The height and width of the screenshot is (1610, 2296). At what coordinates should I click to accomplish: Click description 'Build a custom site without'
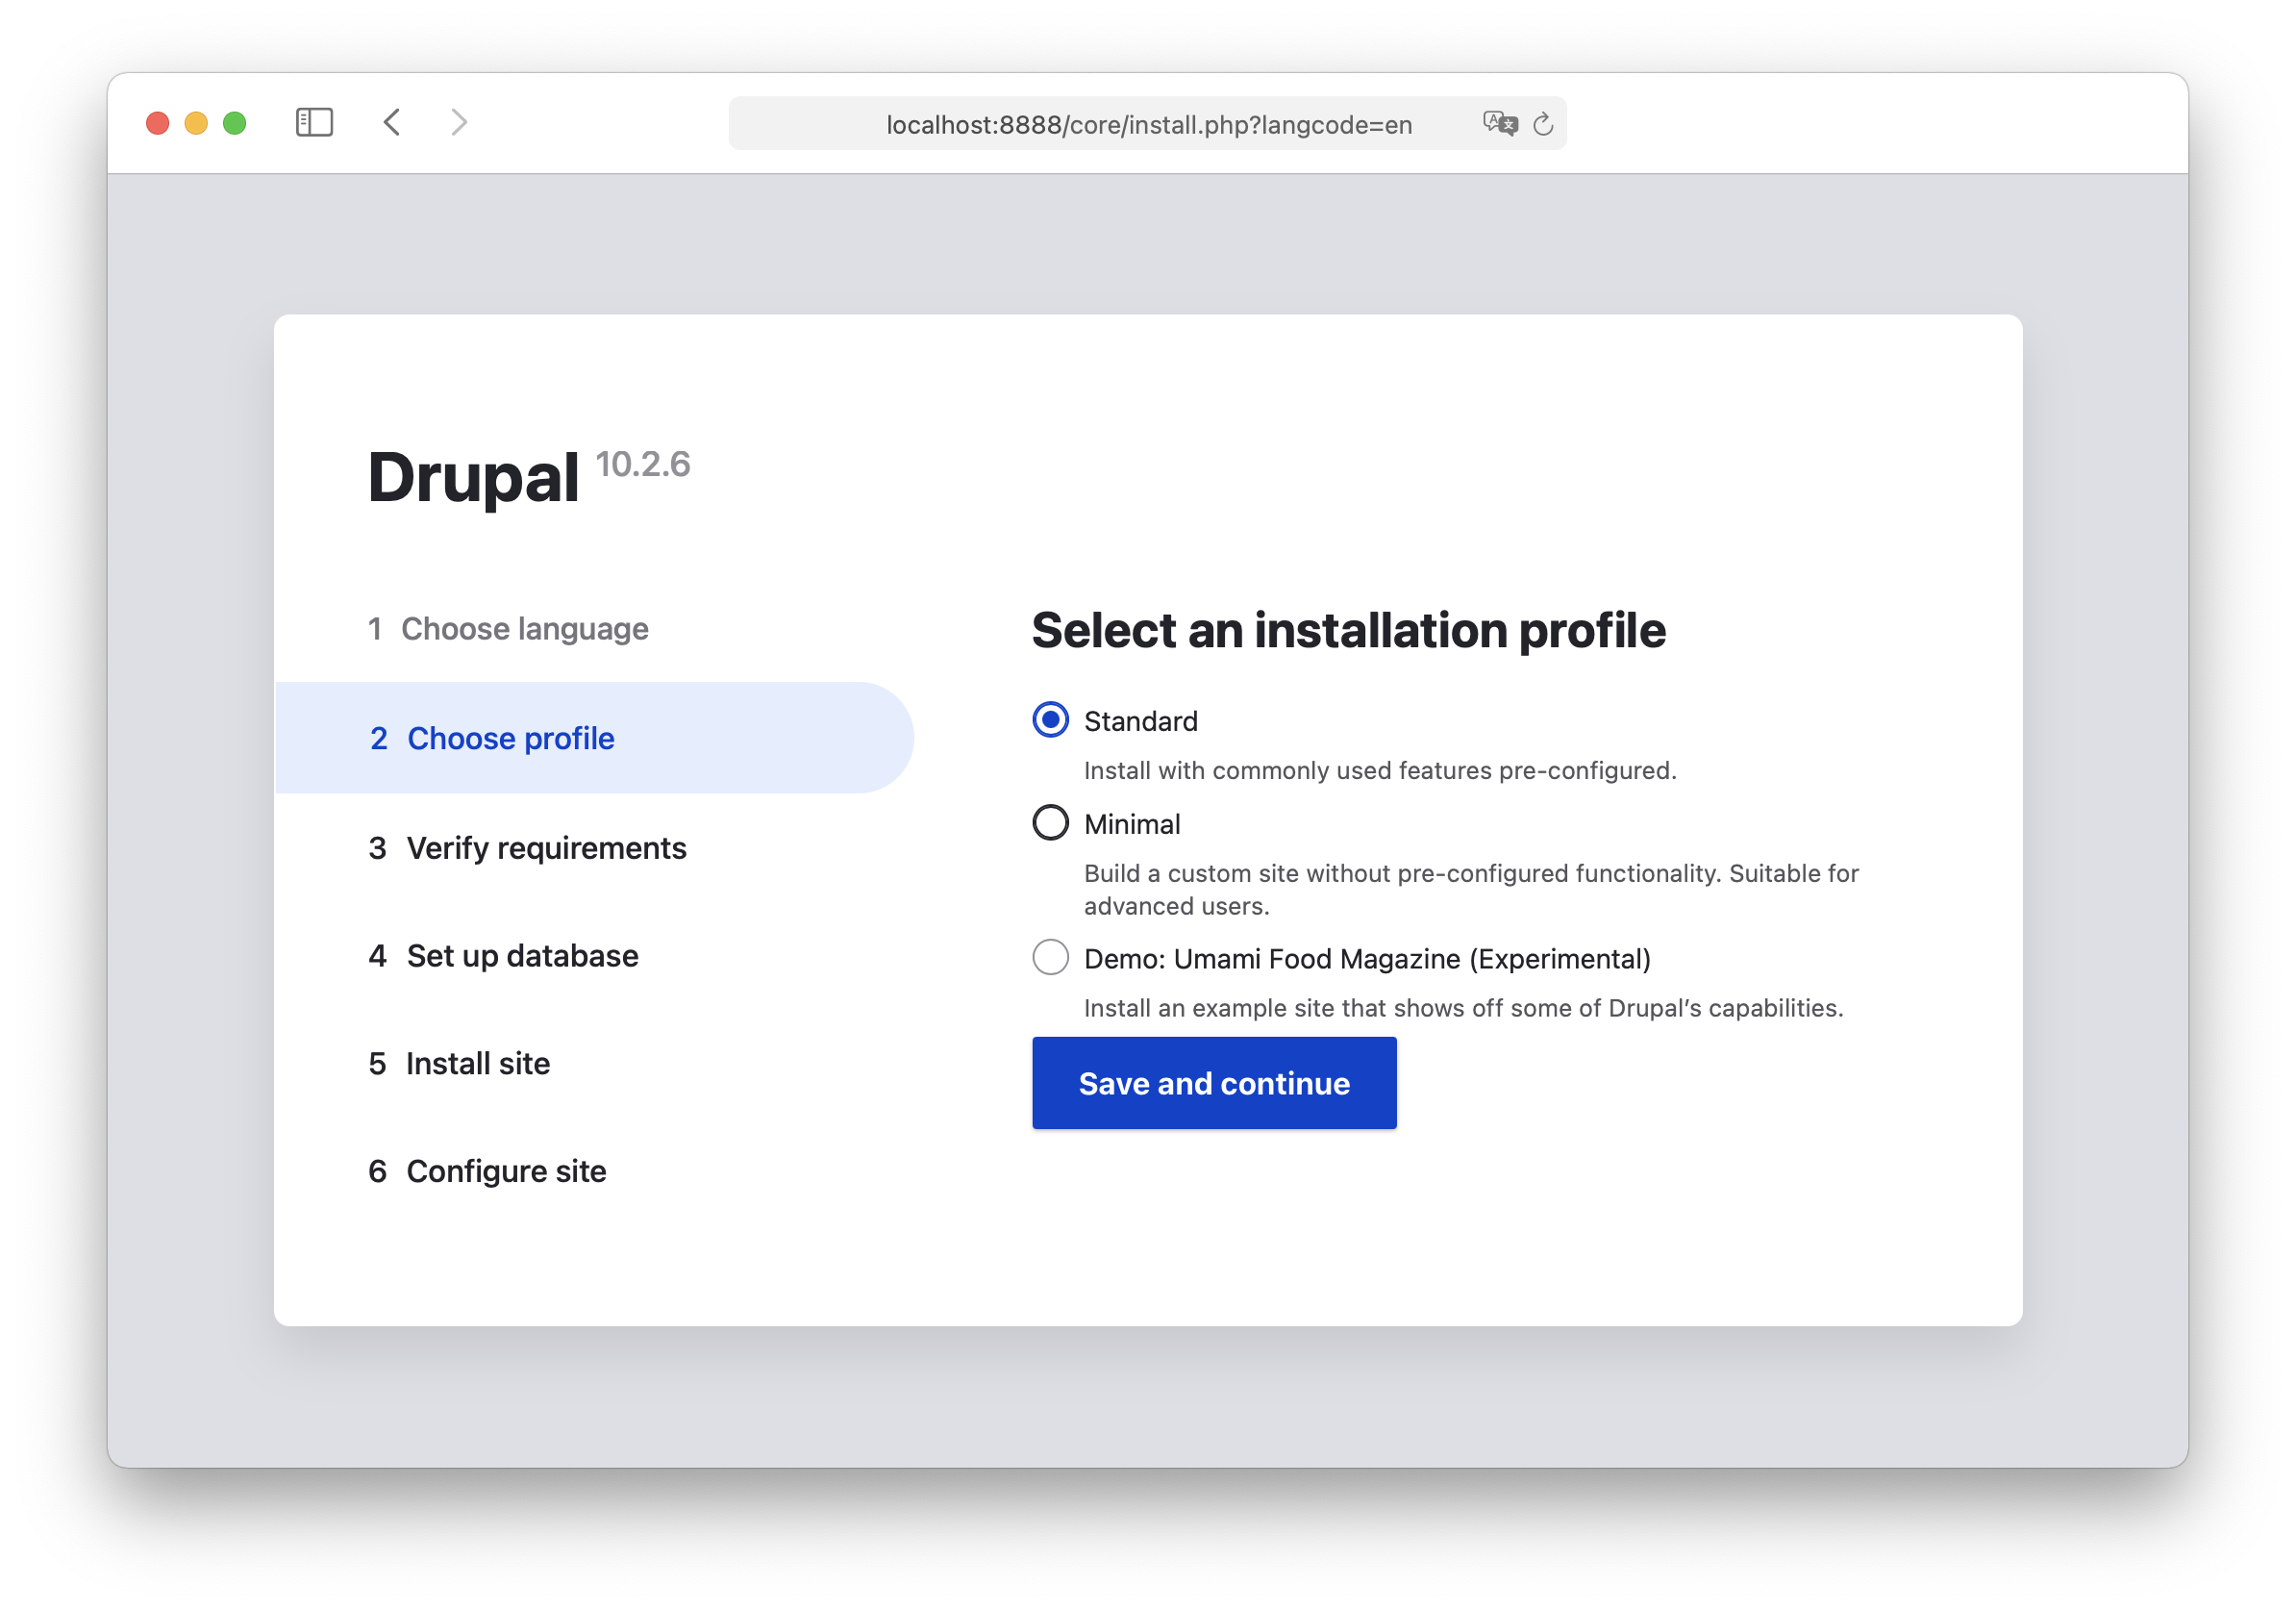[1471, 889]
